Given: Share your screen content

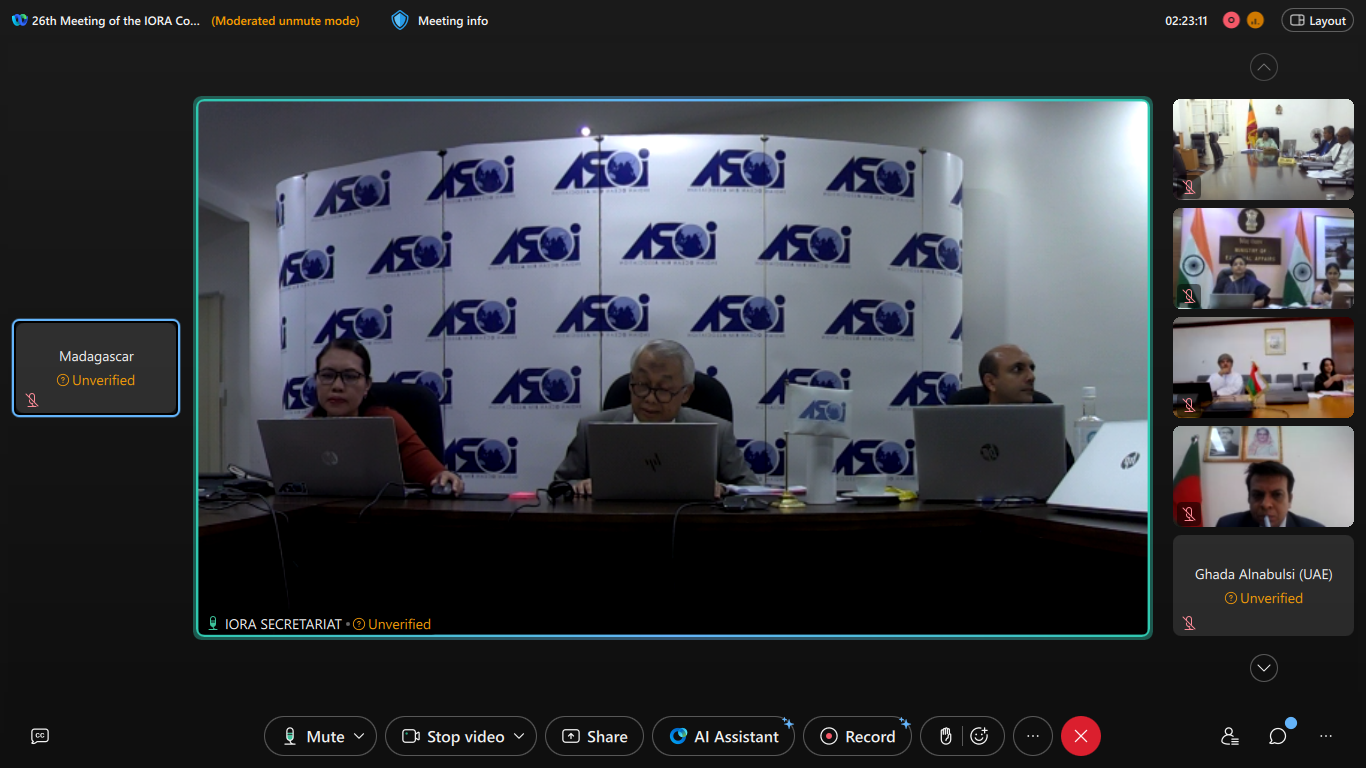Looking at the screenshot, I should (594, 736).
